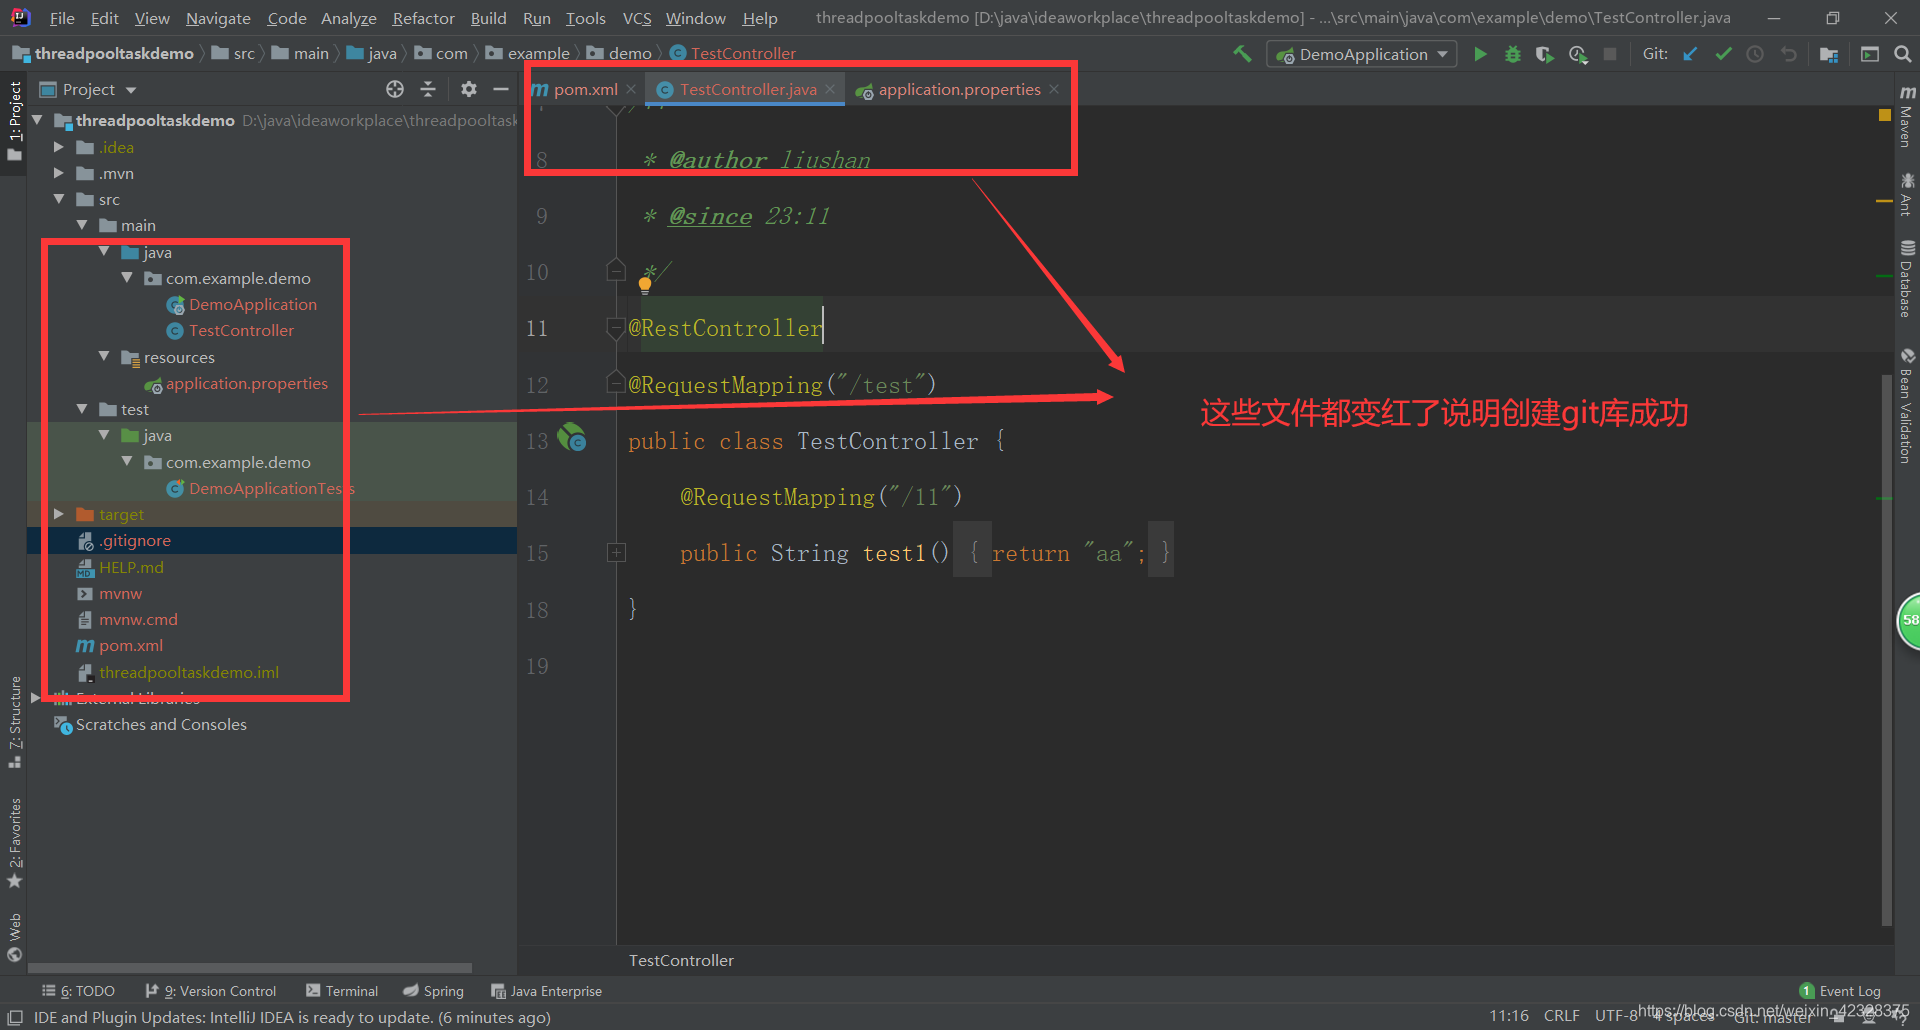This screenshot has width=1920, height=1030.
Task: Hide the Project tool window
Action: click(x=501, y=89)
